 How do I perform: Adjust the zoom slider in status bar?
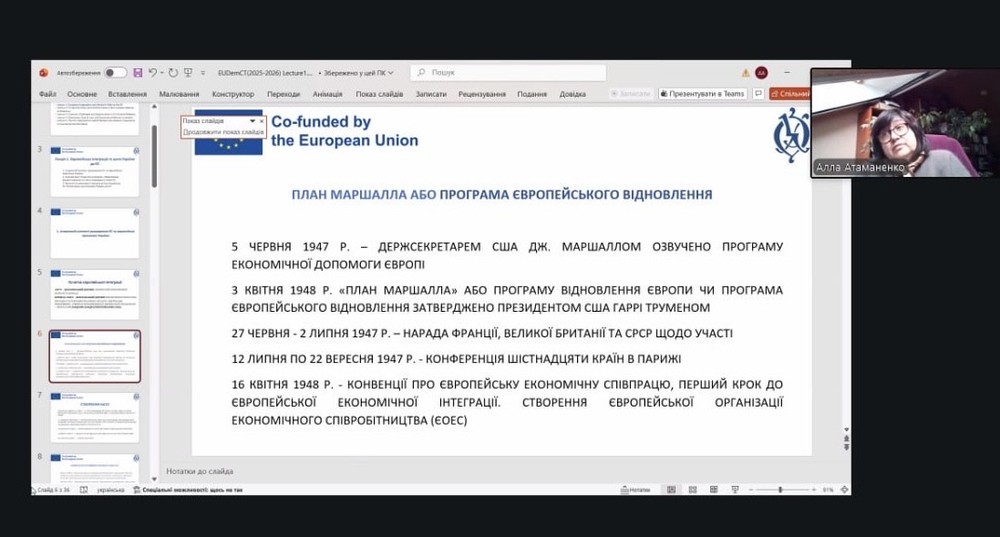click(780, 490)
